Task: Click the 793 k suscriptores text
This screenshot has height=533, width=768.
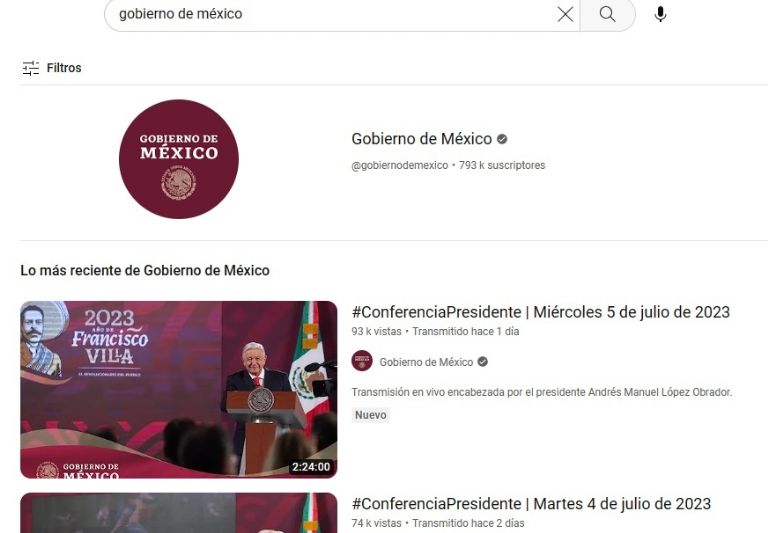Action: pos(502,166)
